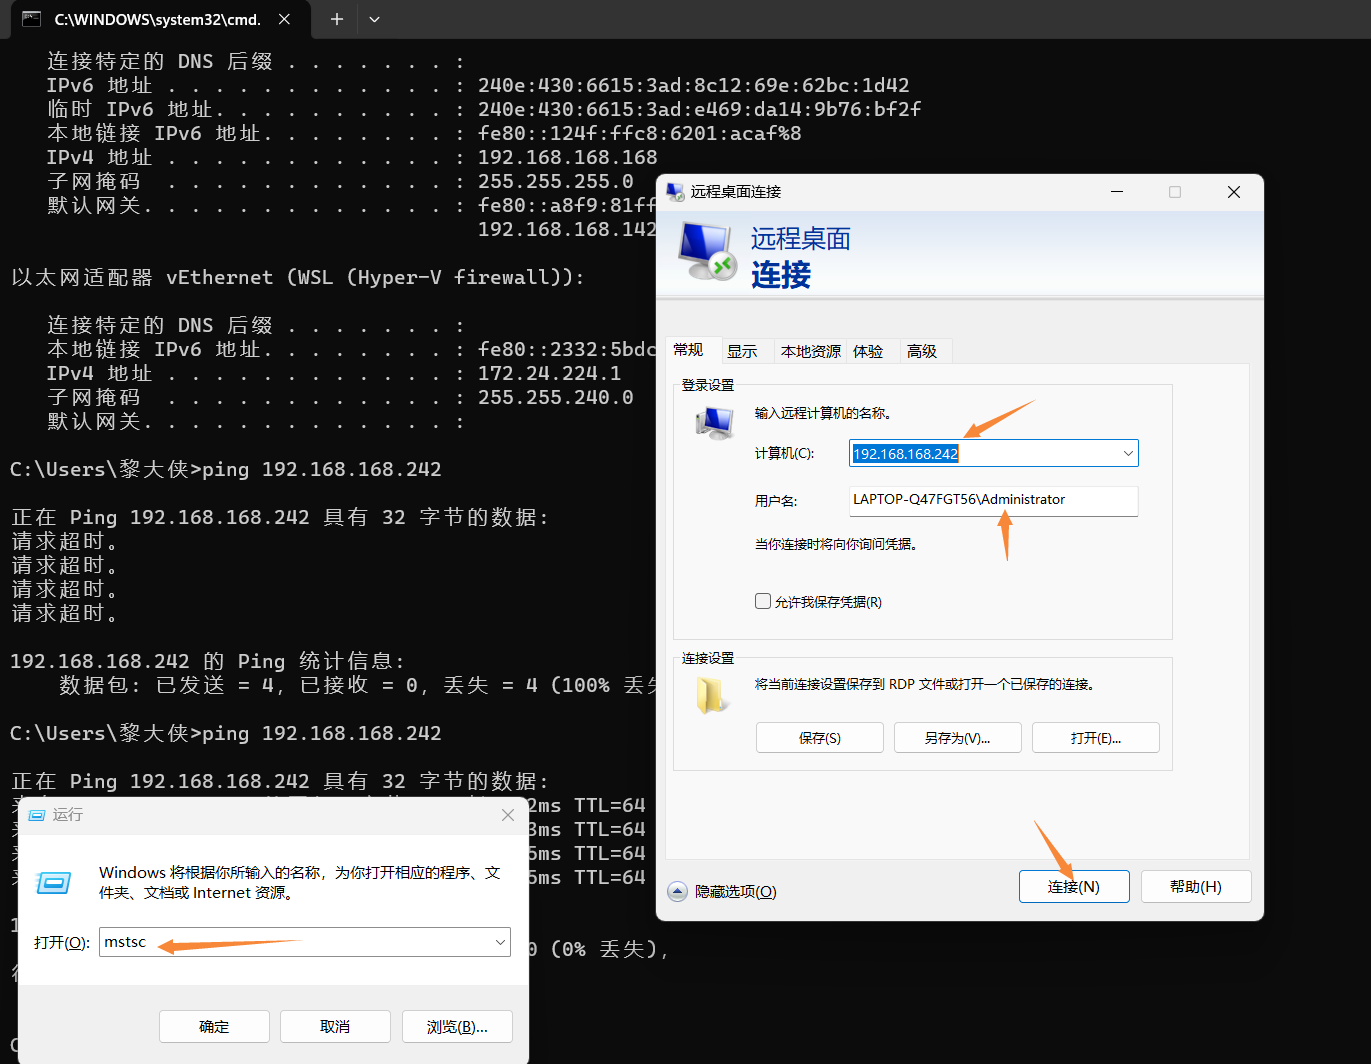Click the 输入远程计算机的名称。 text

823,413
